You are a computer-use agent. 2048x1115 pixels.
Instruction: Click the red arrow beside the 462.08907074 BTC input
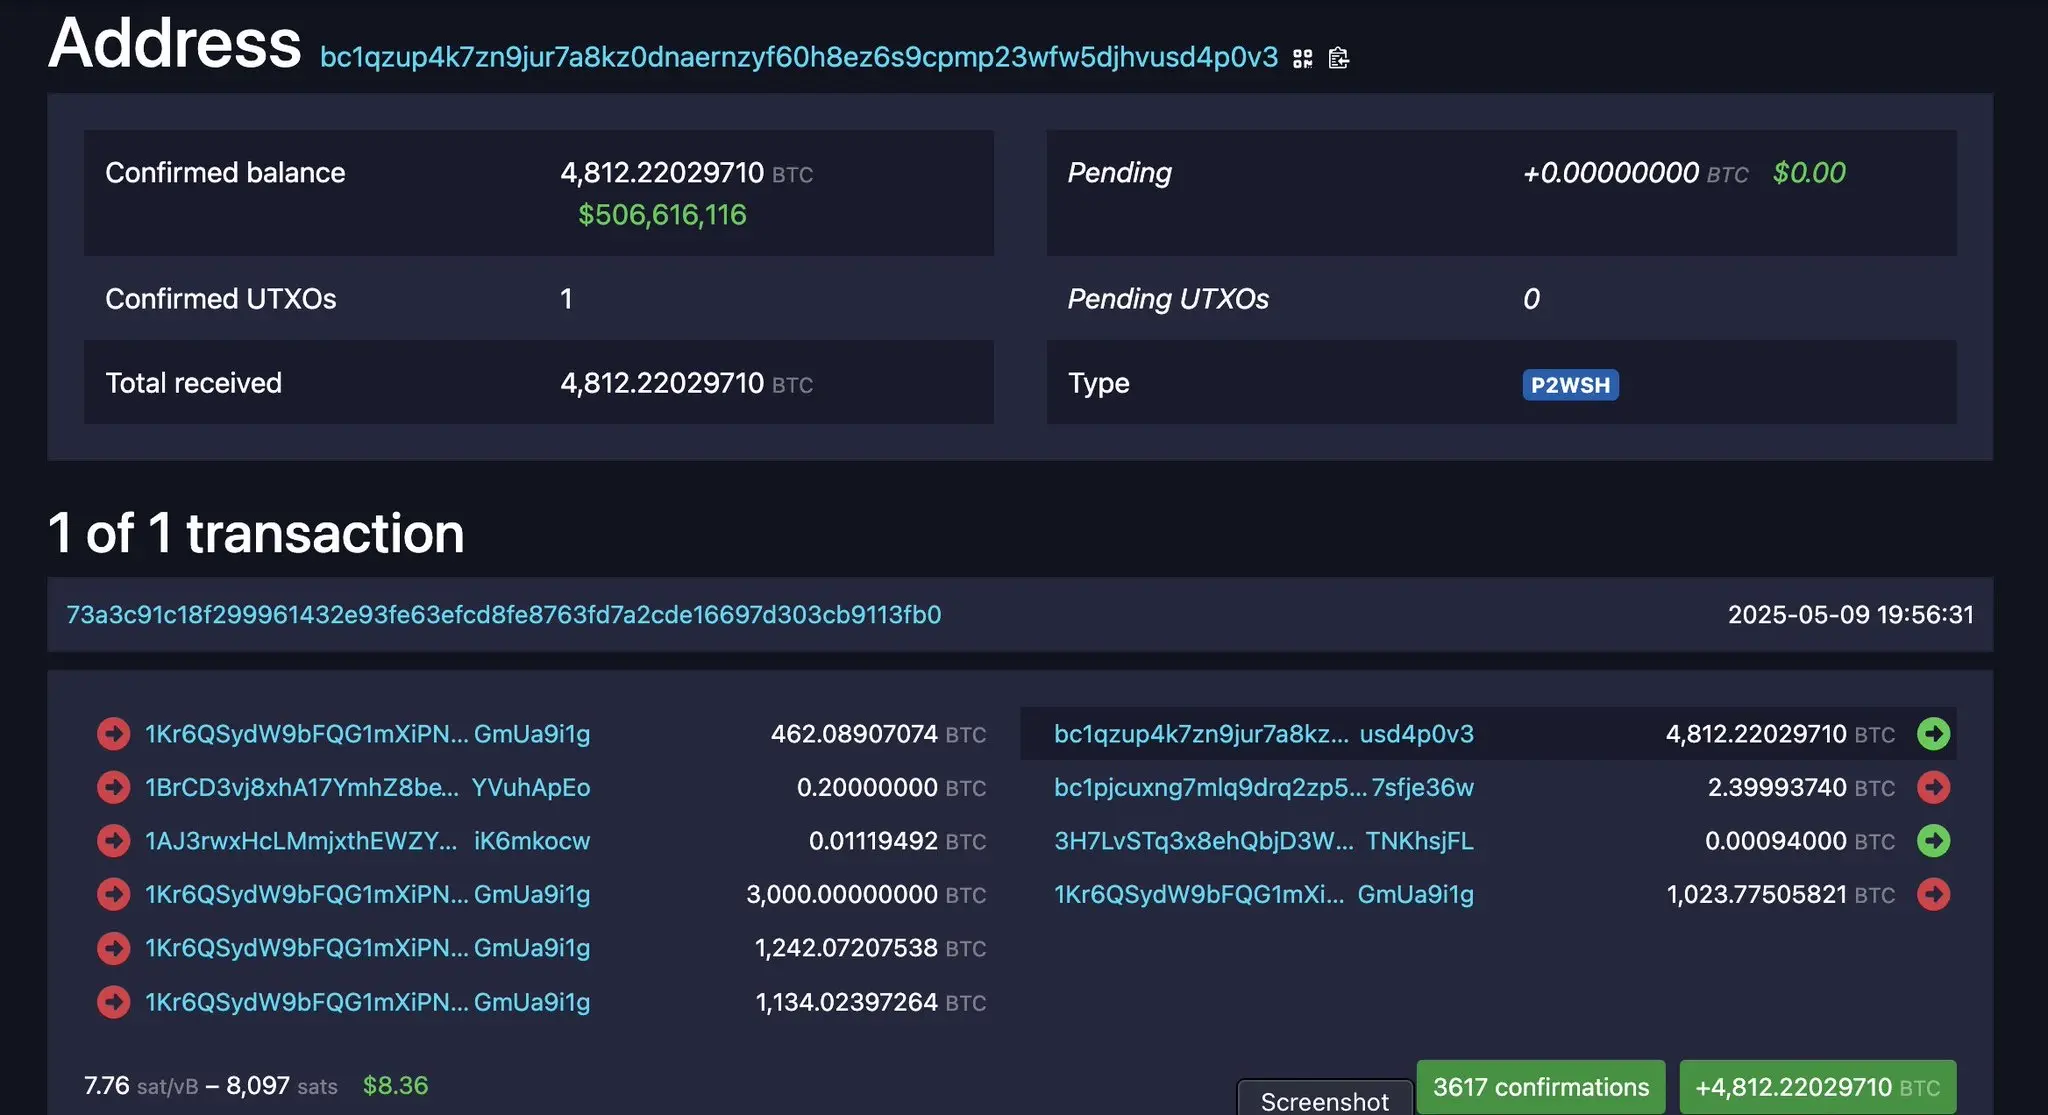(x=113, y=733)
